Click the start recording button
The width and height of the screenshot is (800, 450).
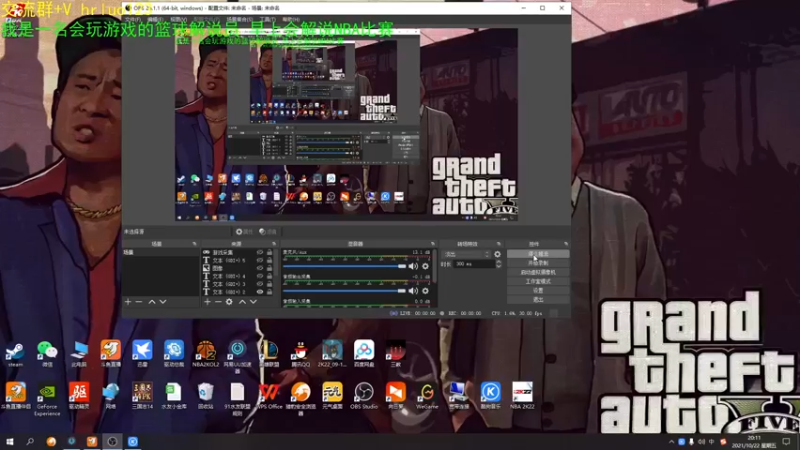coord(538,263)
